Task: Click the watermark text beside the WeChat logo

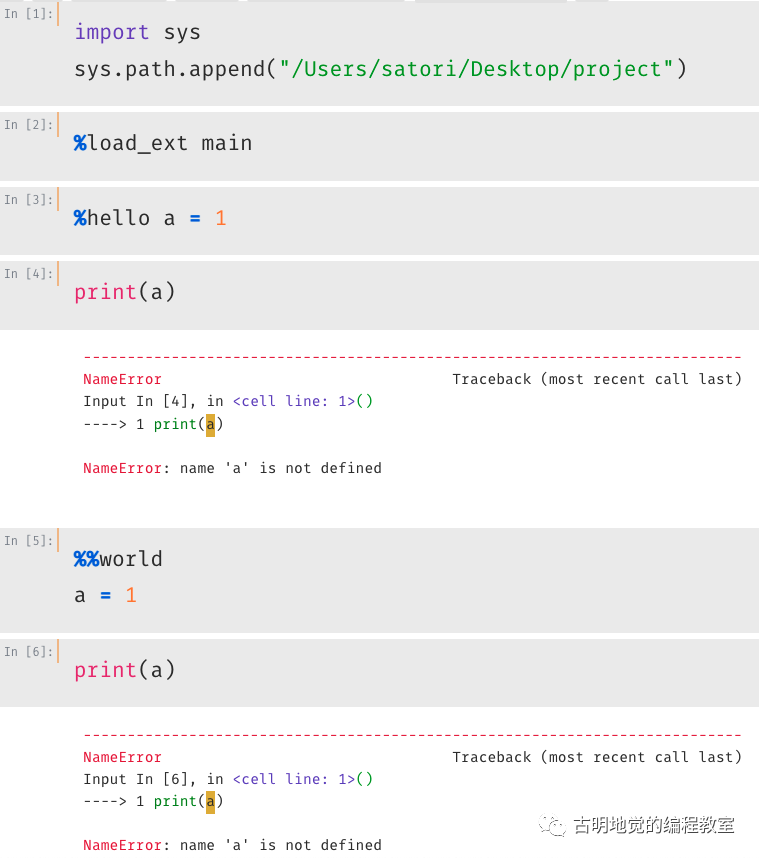Action: point(654,826)
